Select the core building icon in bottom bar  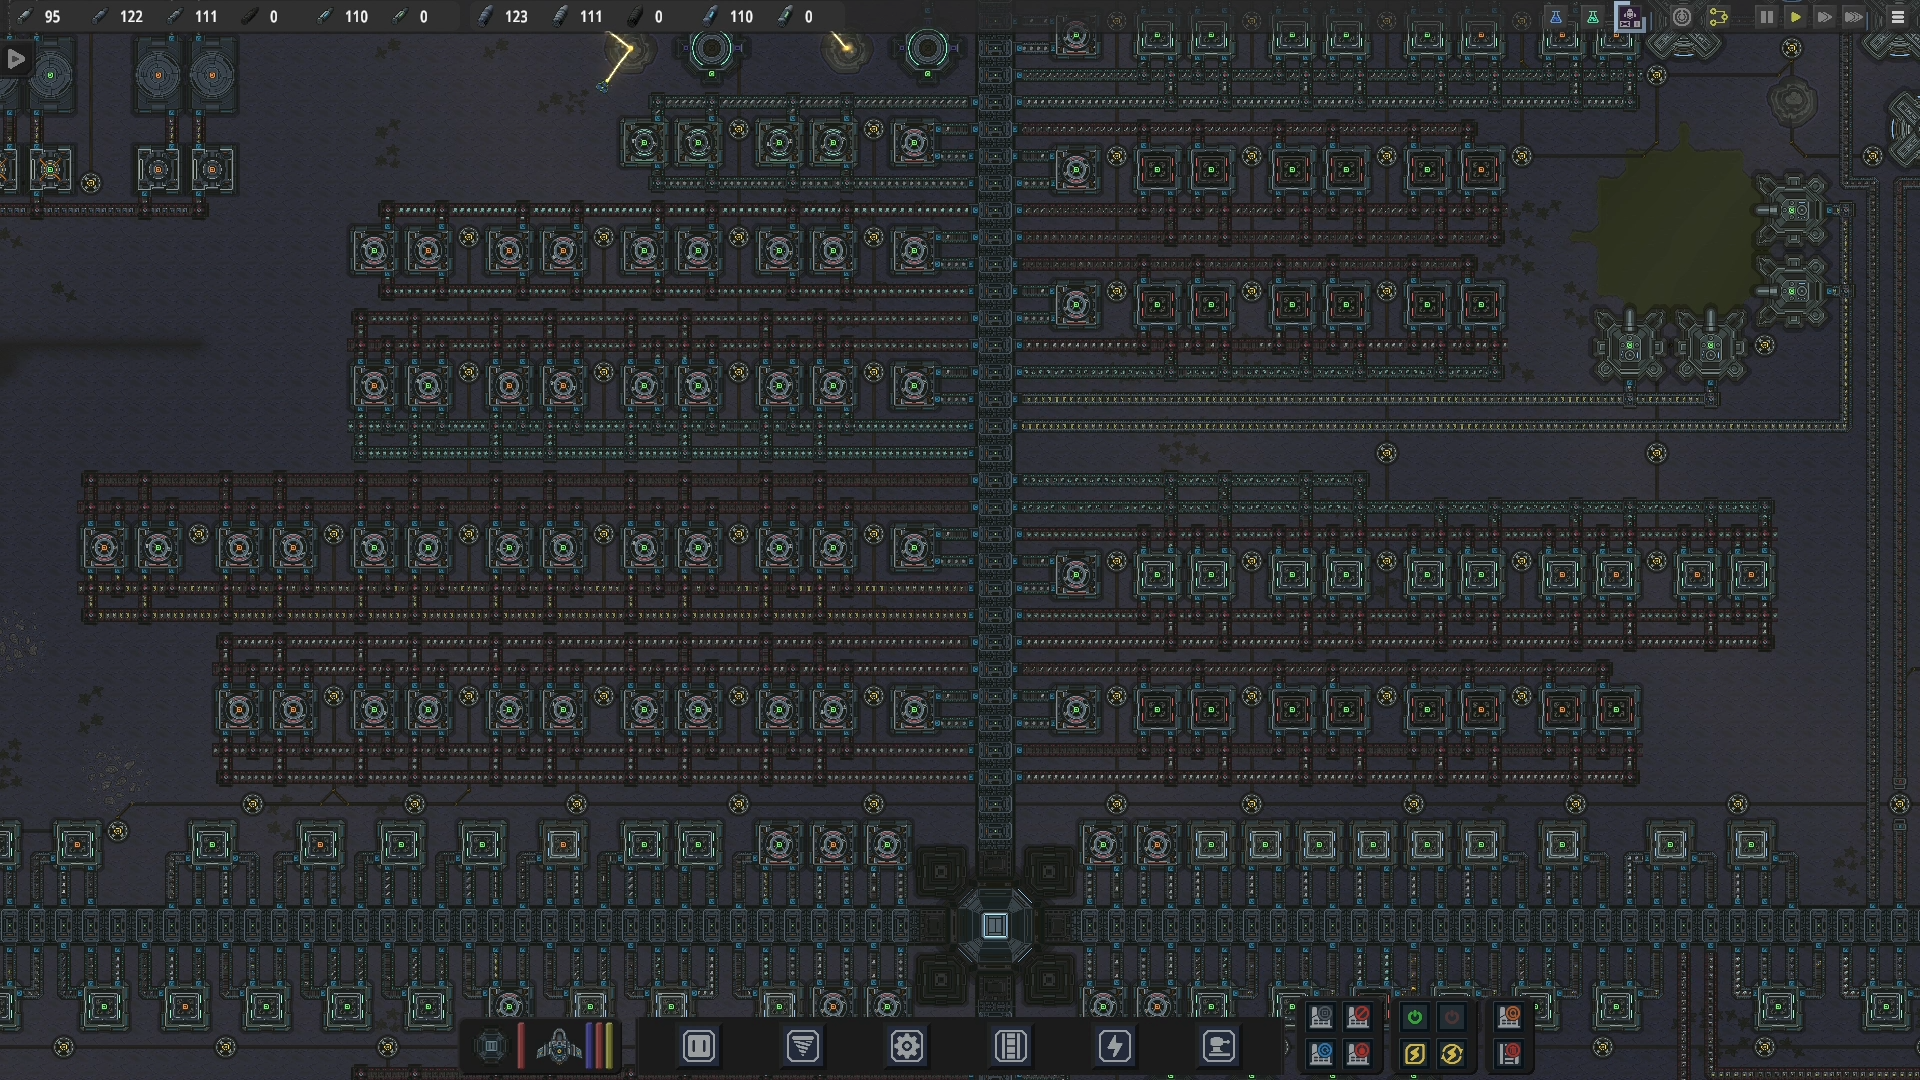(491, 1047)
